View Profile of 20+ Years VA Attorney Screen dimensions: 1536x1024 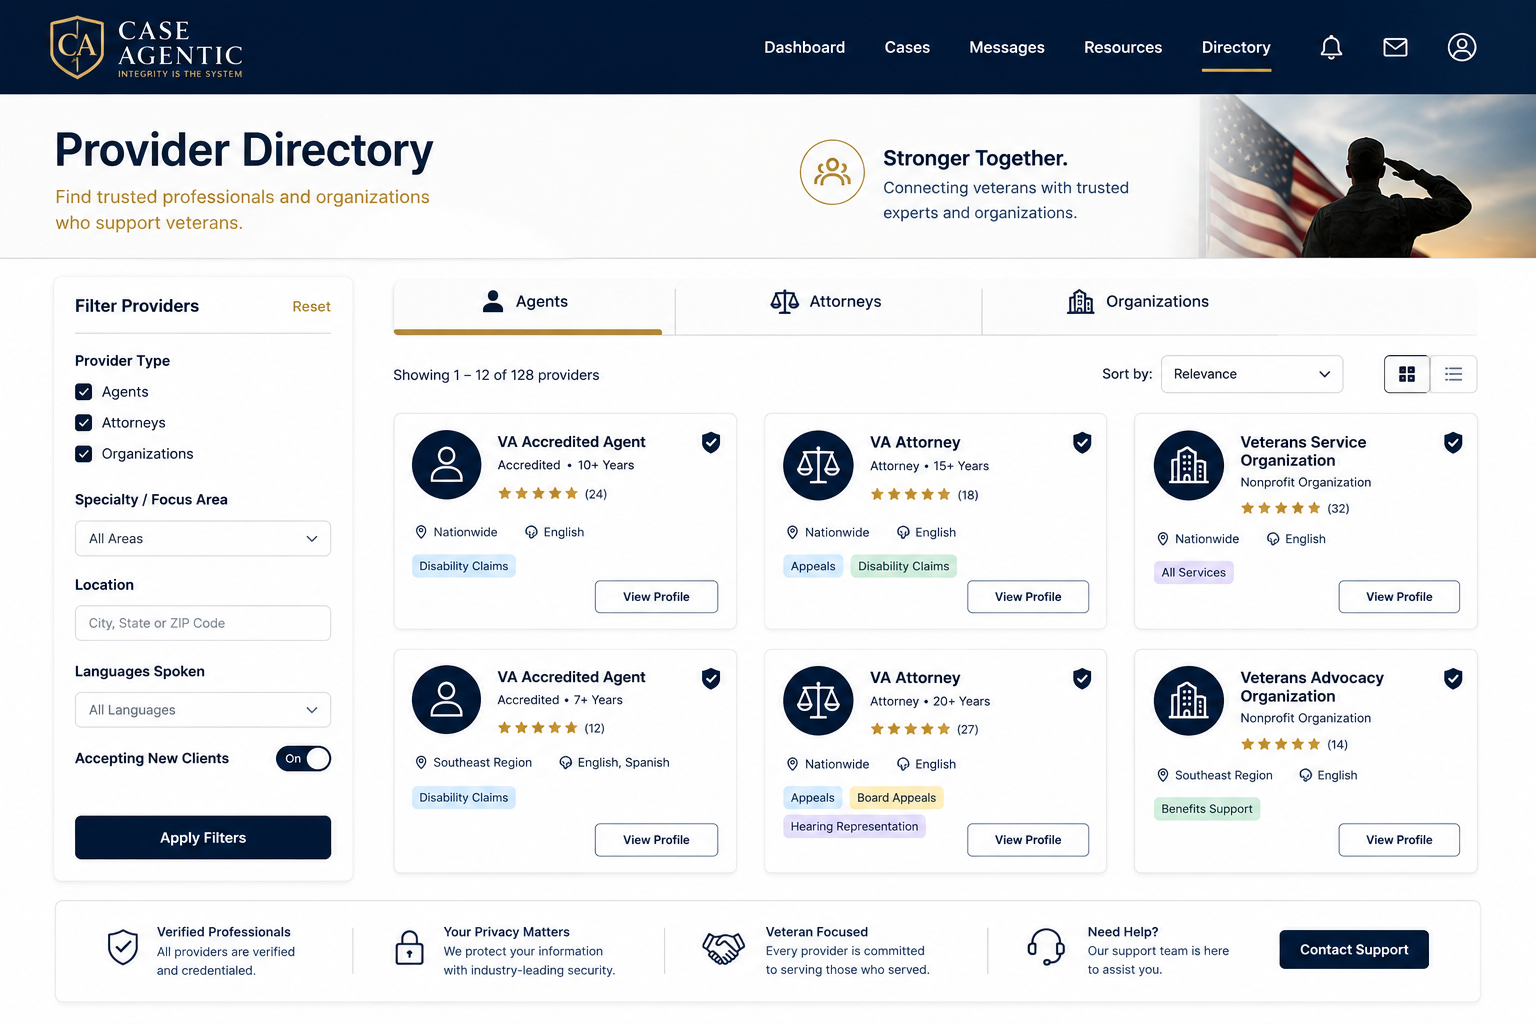[1028, 840]
